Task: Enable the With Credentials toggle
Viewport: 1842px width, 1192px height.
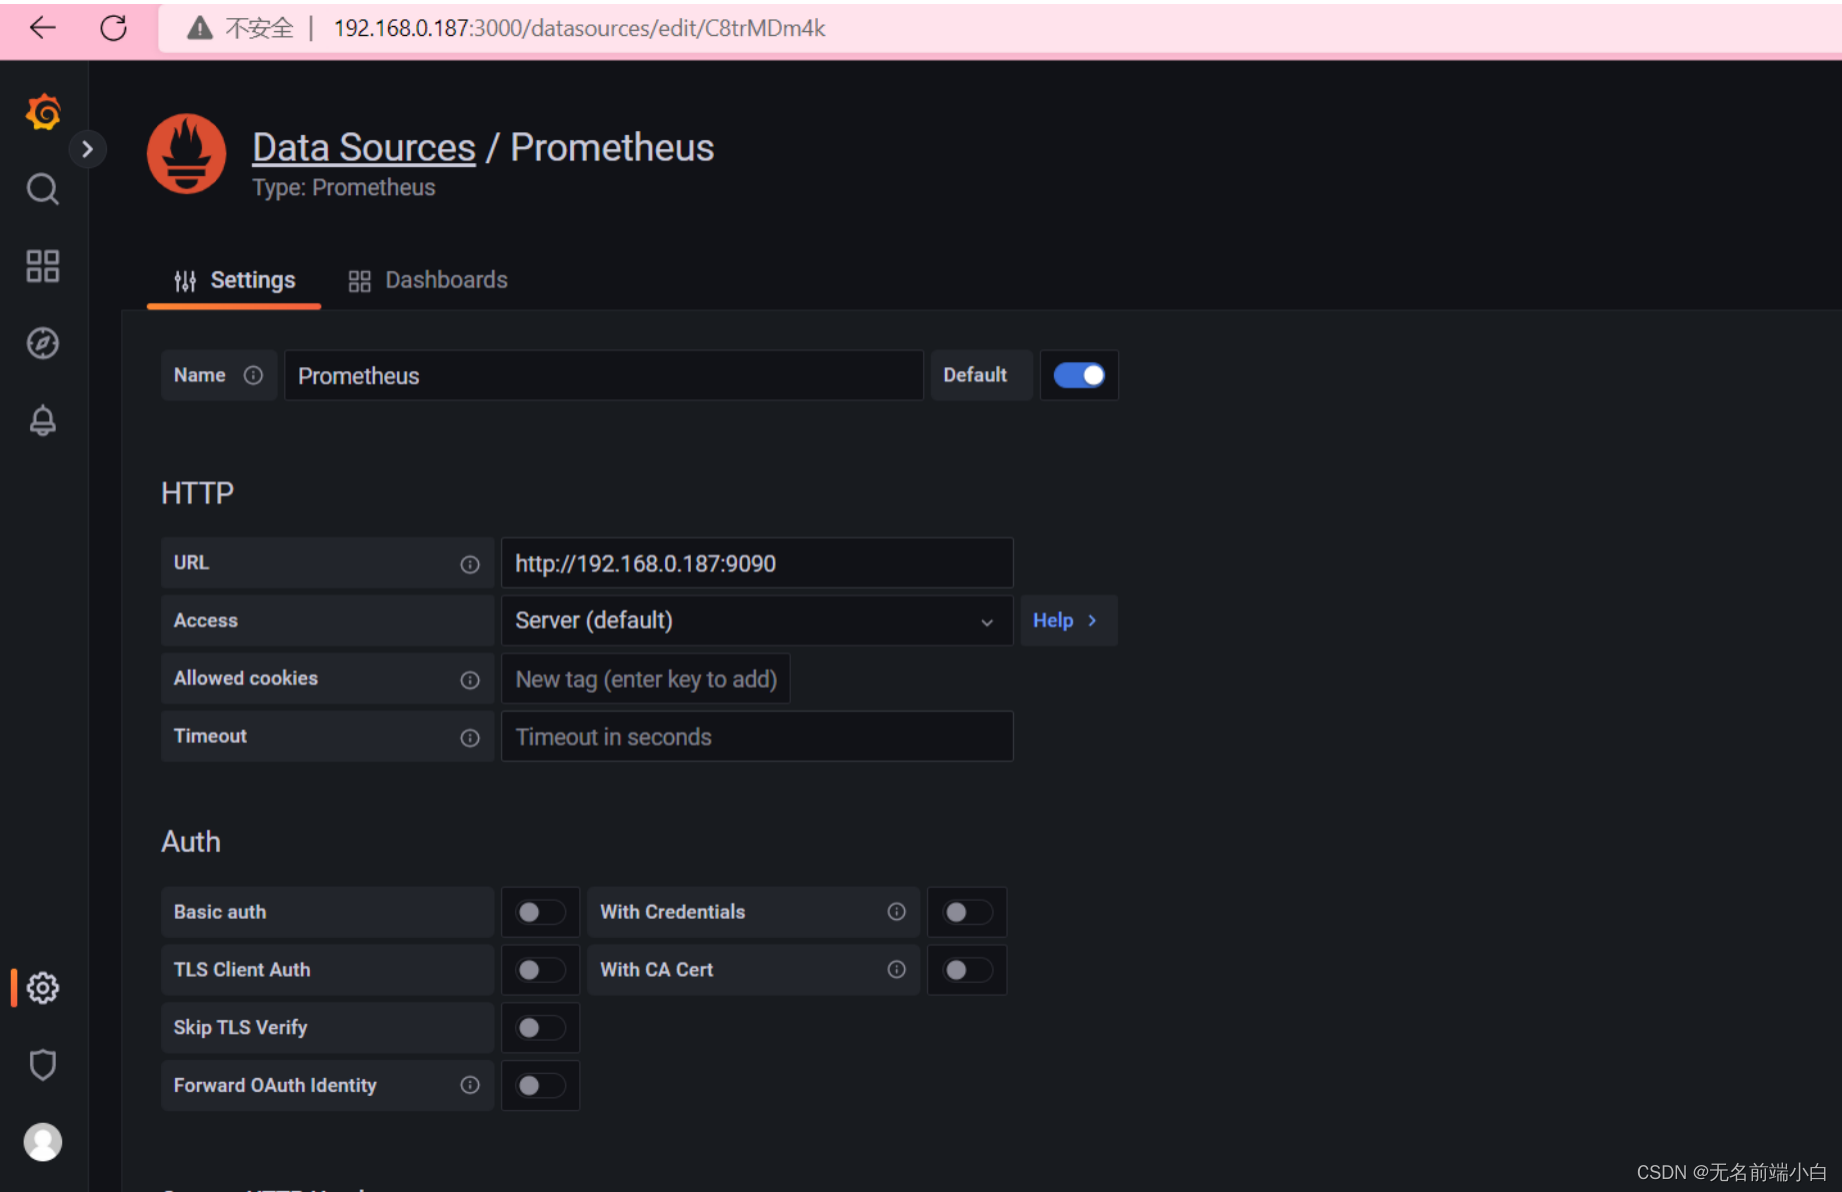Action: point(967,912)
